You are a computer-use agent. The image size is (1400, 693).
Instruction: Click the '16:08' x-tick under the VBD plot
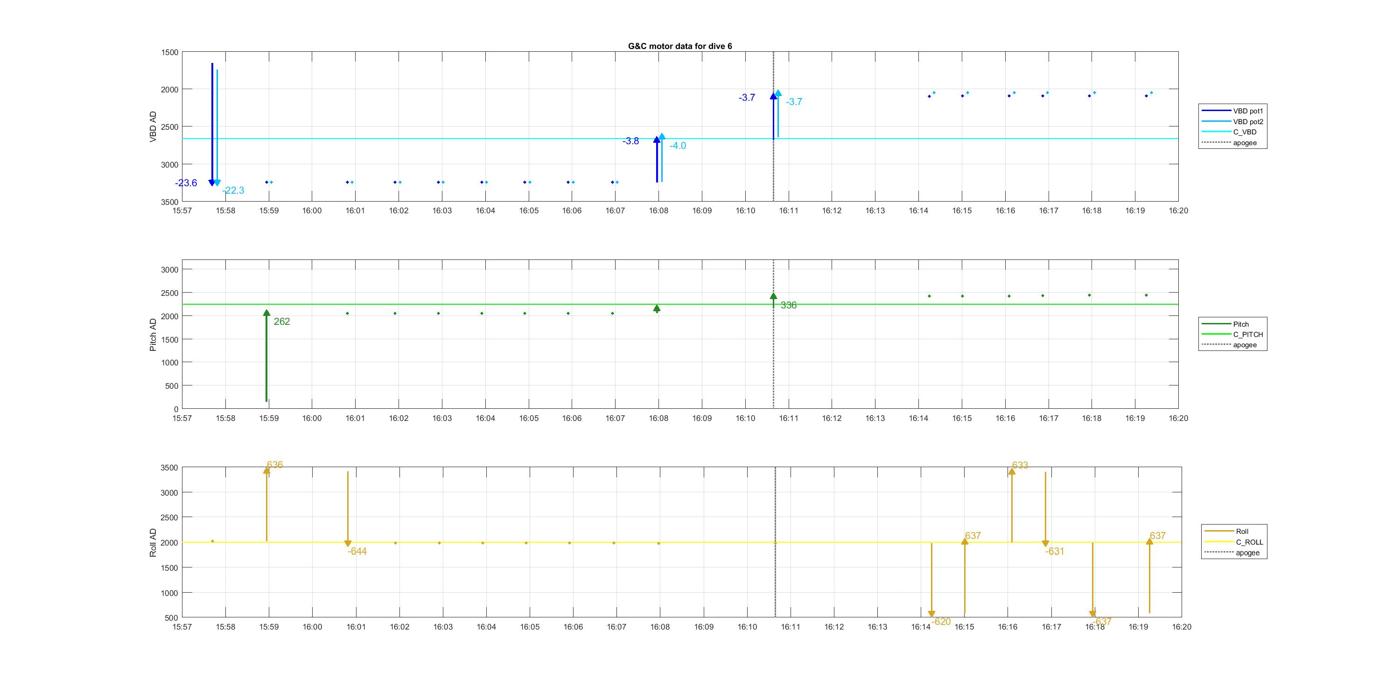tap(658, 210)
